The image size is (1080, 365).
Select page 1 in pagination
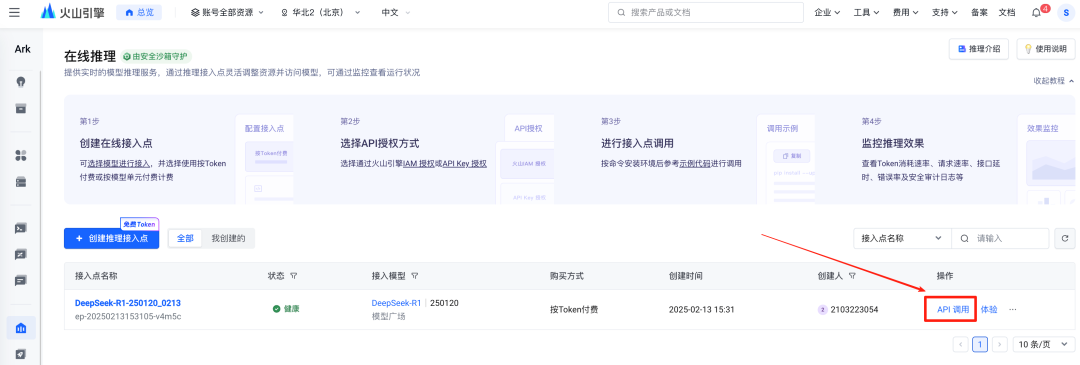coord(980,344)
